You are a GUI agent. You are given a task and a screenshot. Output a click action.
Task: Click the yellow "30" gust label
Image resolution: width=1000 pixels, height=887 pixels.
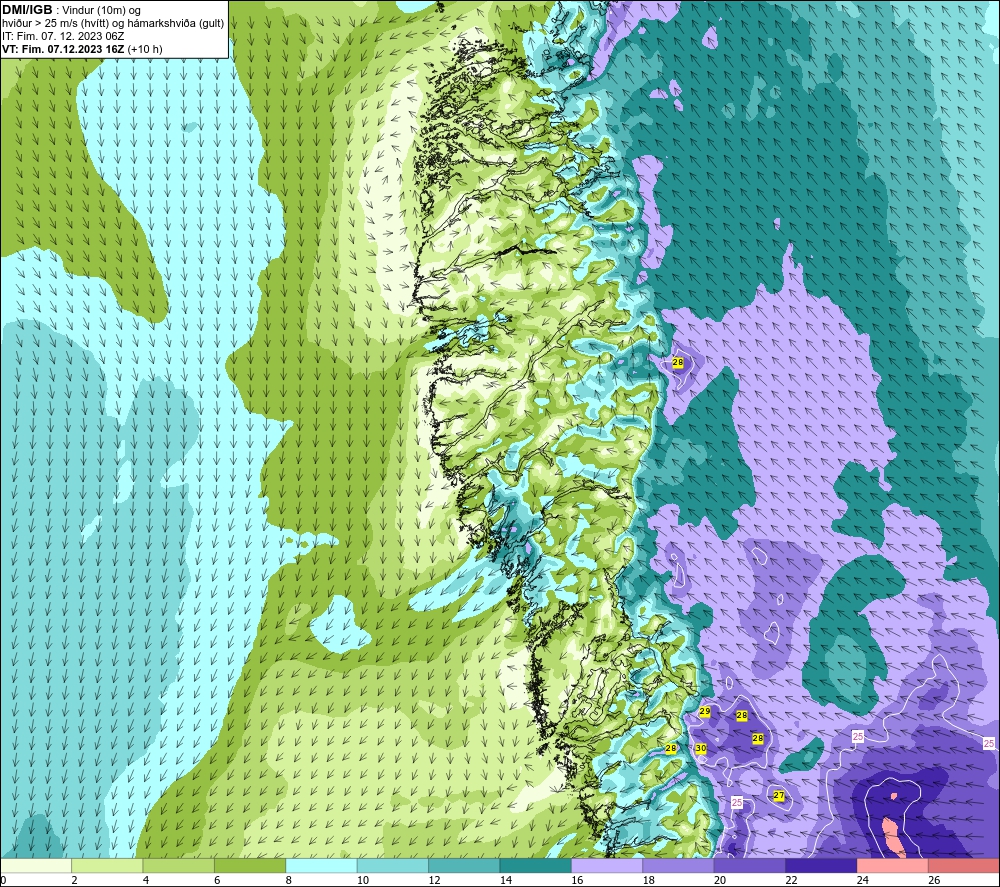coord(701,748)
